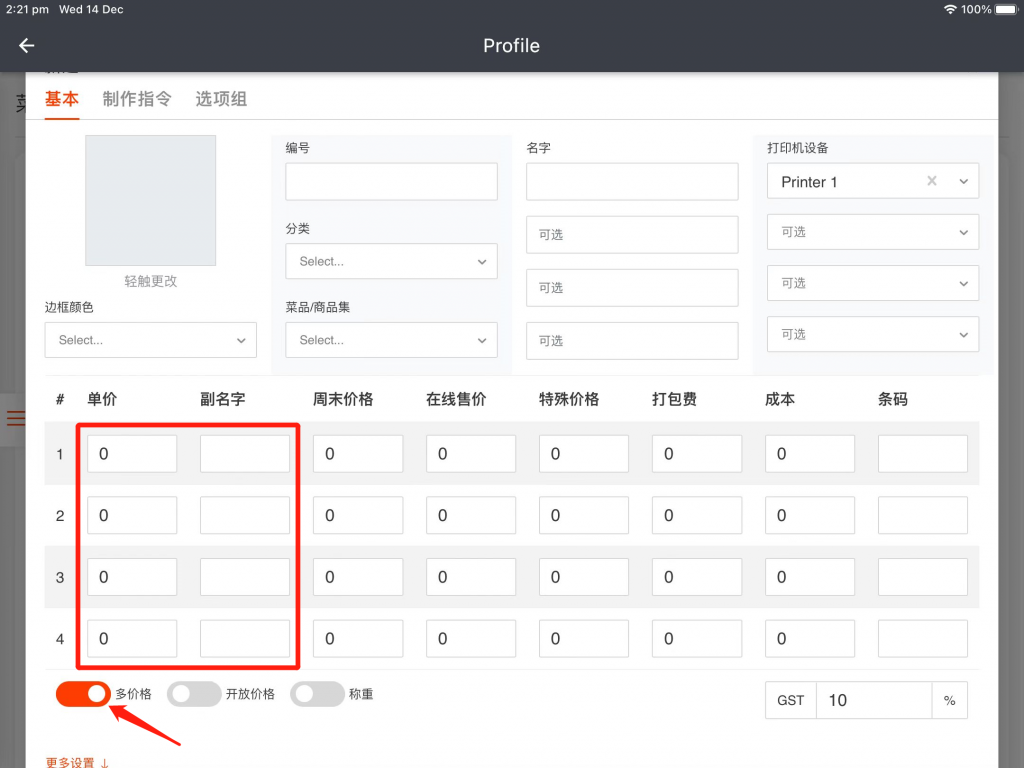Switch to the 基本 tab
1024x768 pixels.
[x=62, y=99]
